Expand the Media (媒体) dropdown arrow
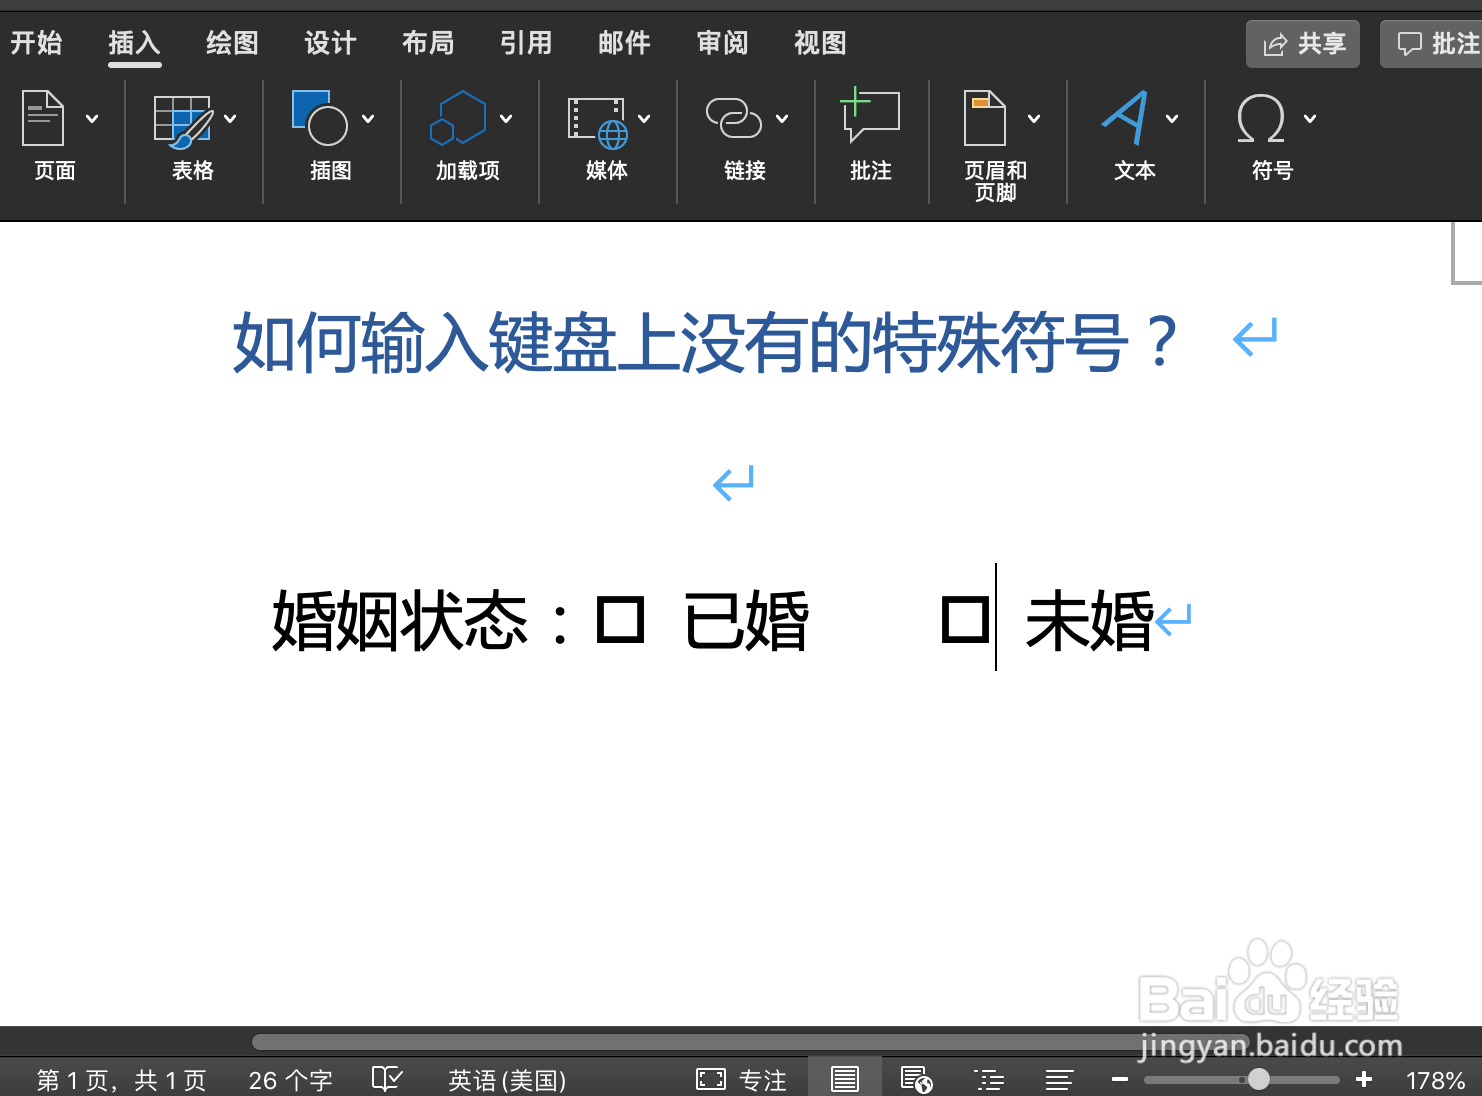Screen dimensions: 1482x1096 pyautogui.click(x=644, y=119)
